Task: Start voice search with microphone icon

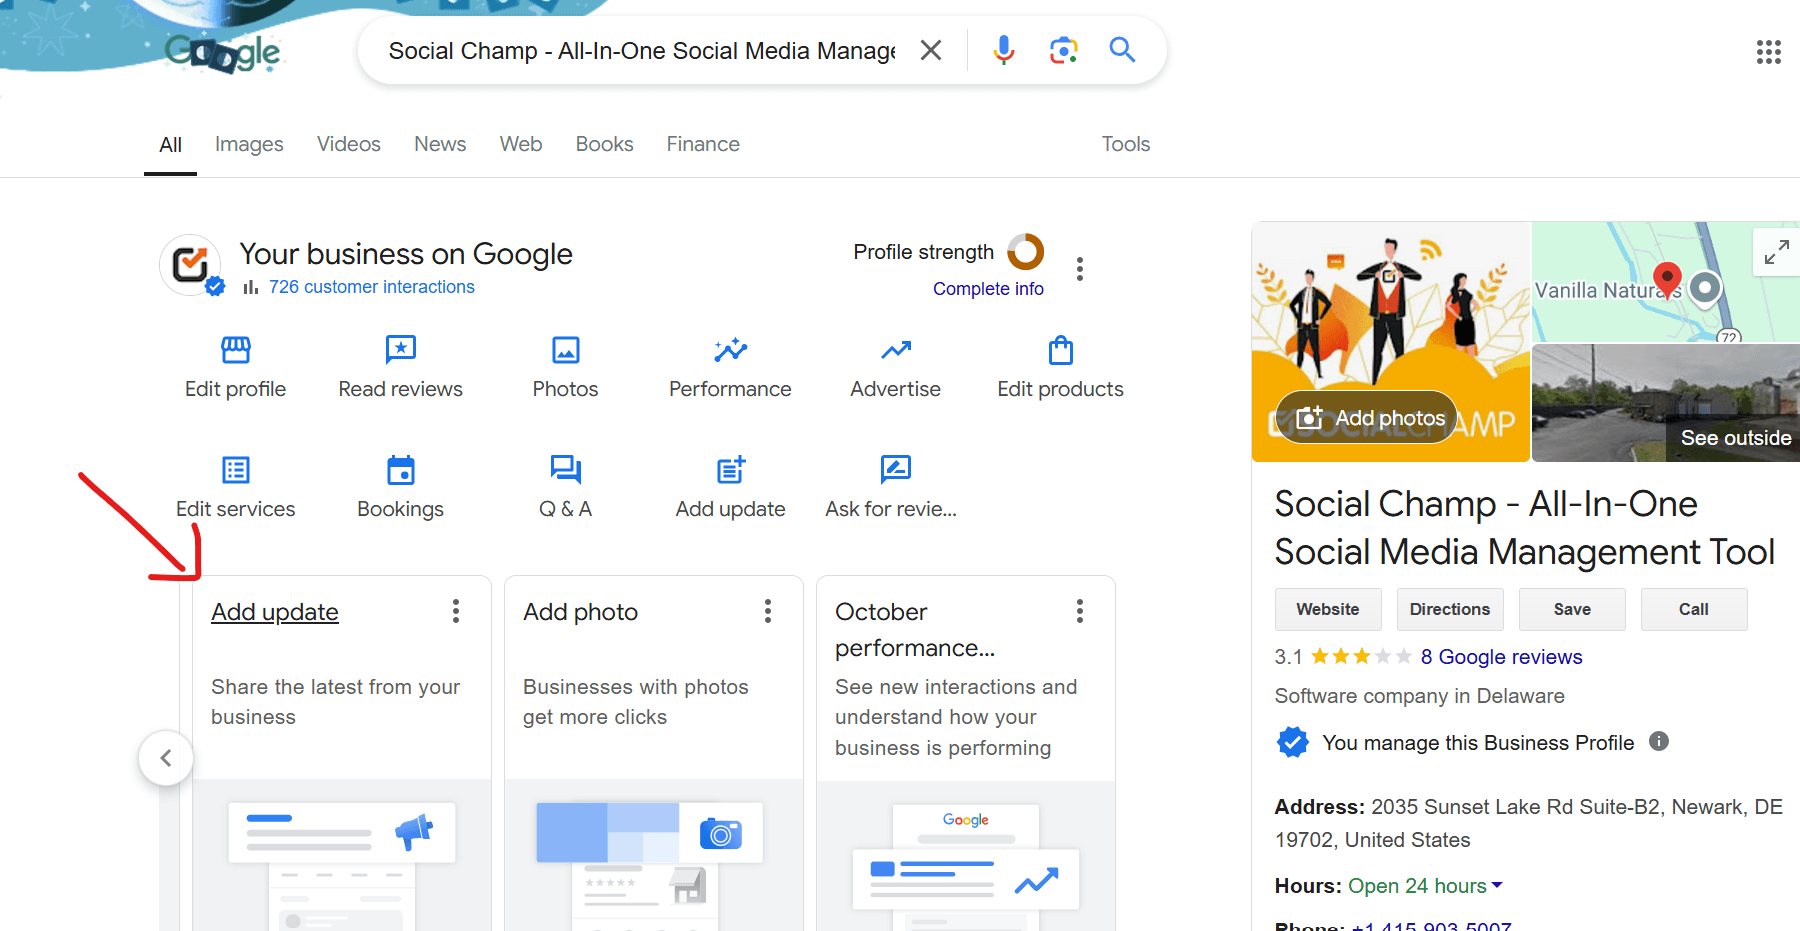Action: tap(1004, 50)
